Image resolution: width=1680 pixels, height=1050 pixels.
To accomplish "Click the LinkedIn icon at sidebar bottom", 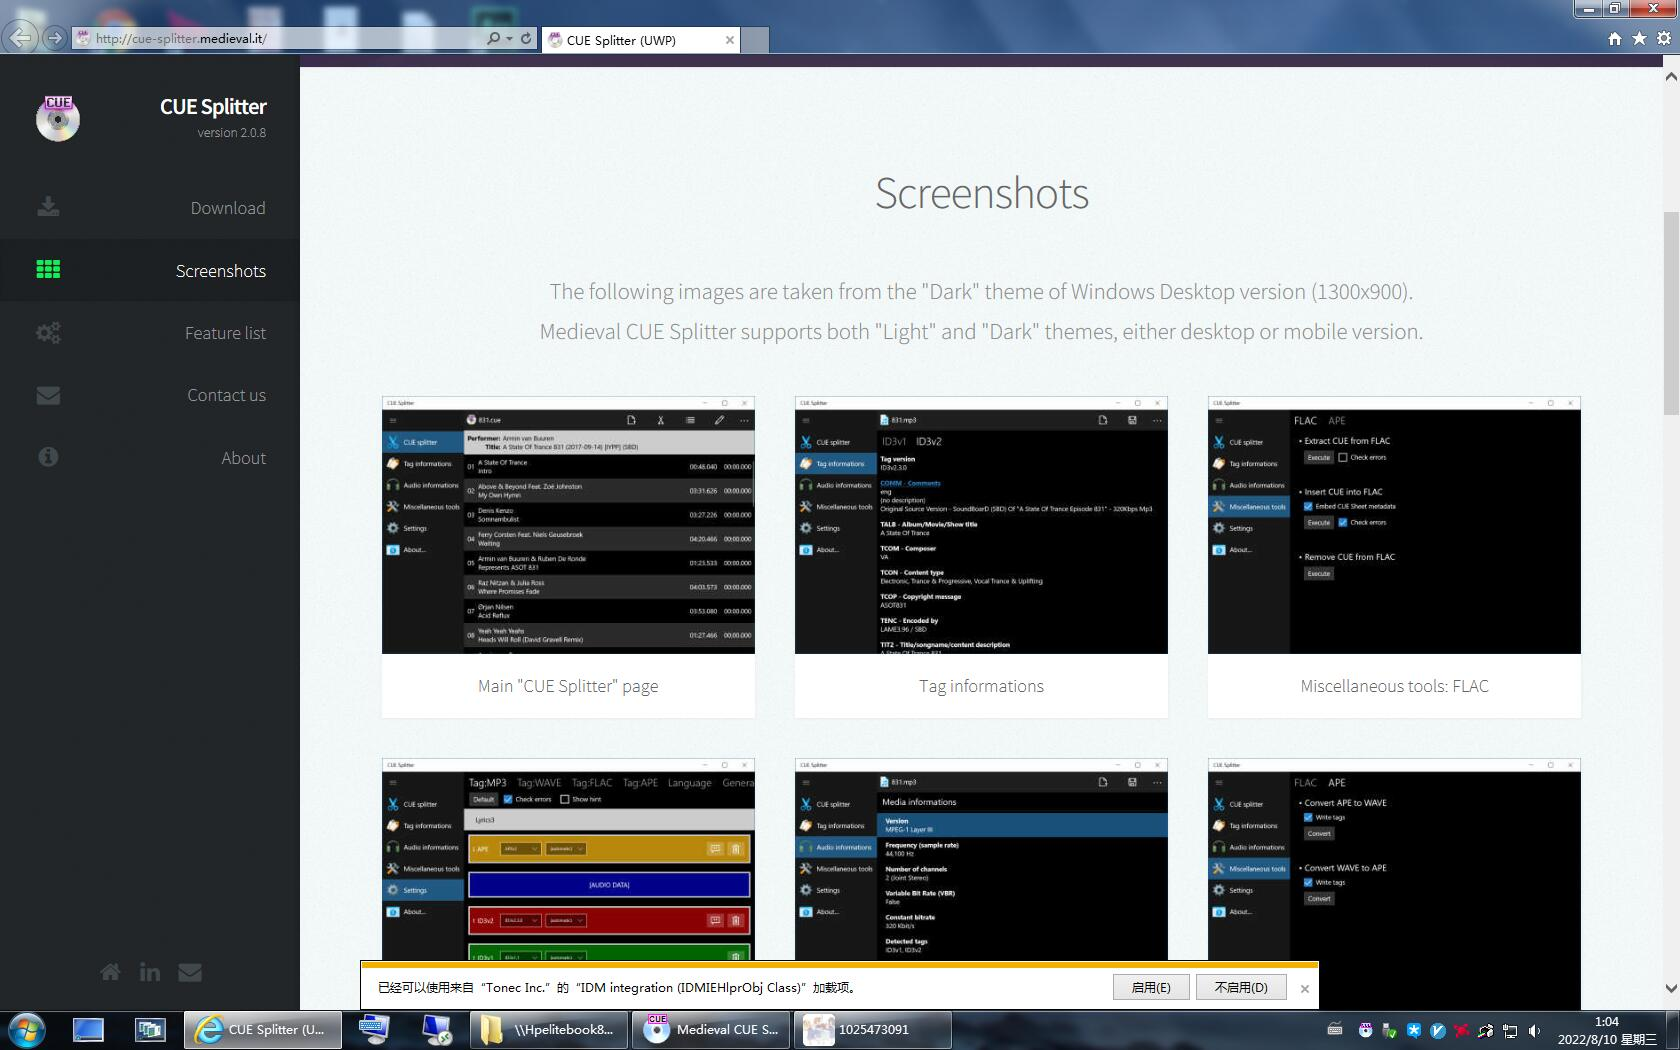I will (150, 972).
